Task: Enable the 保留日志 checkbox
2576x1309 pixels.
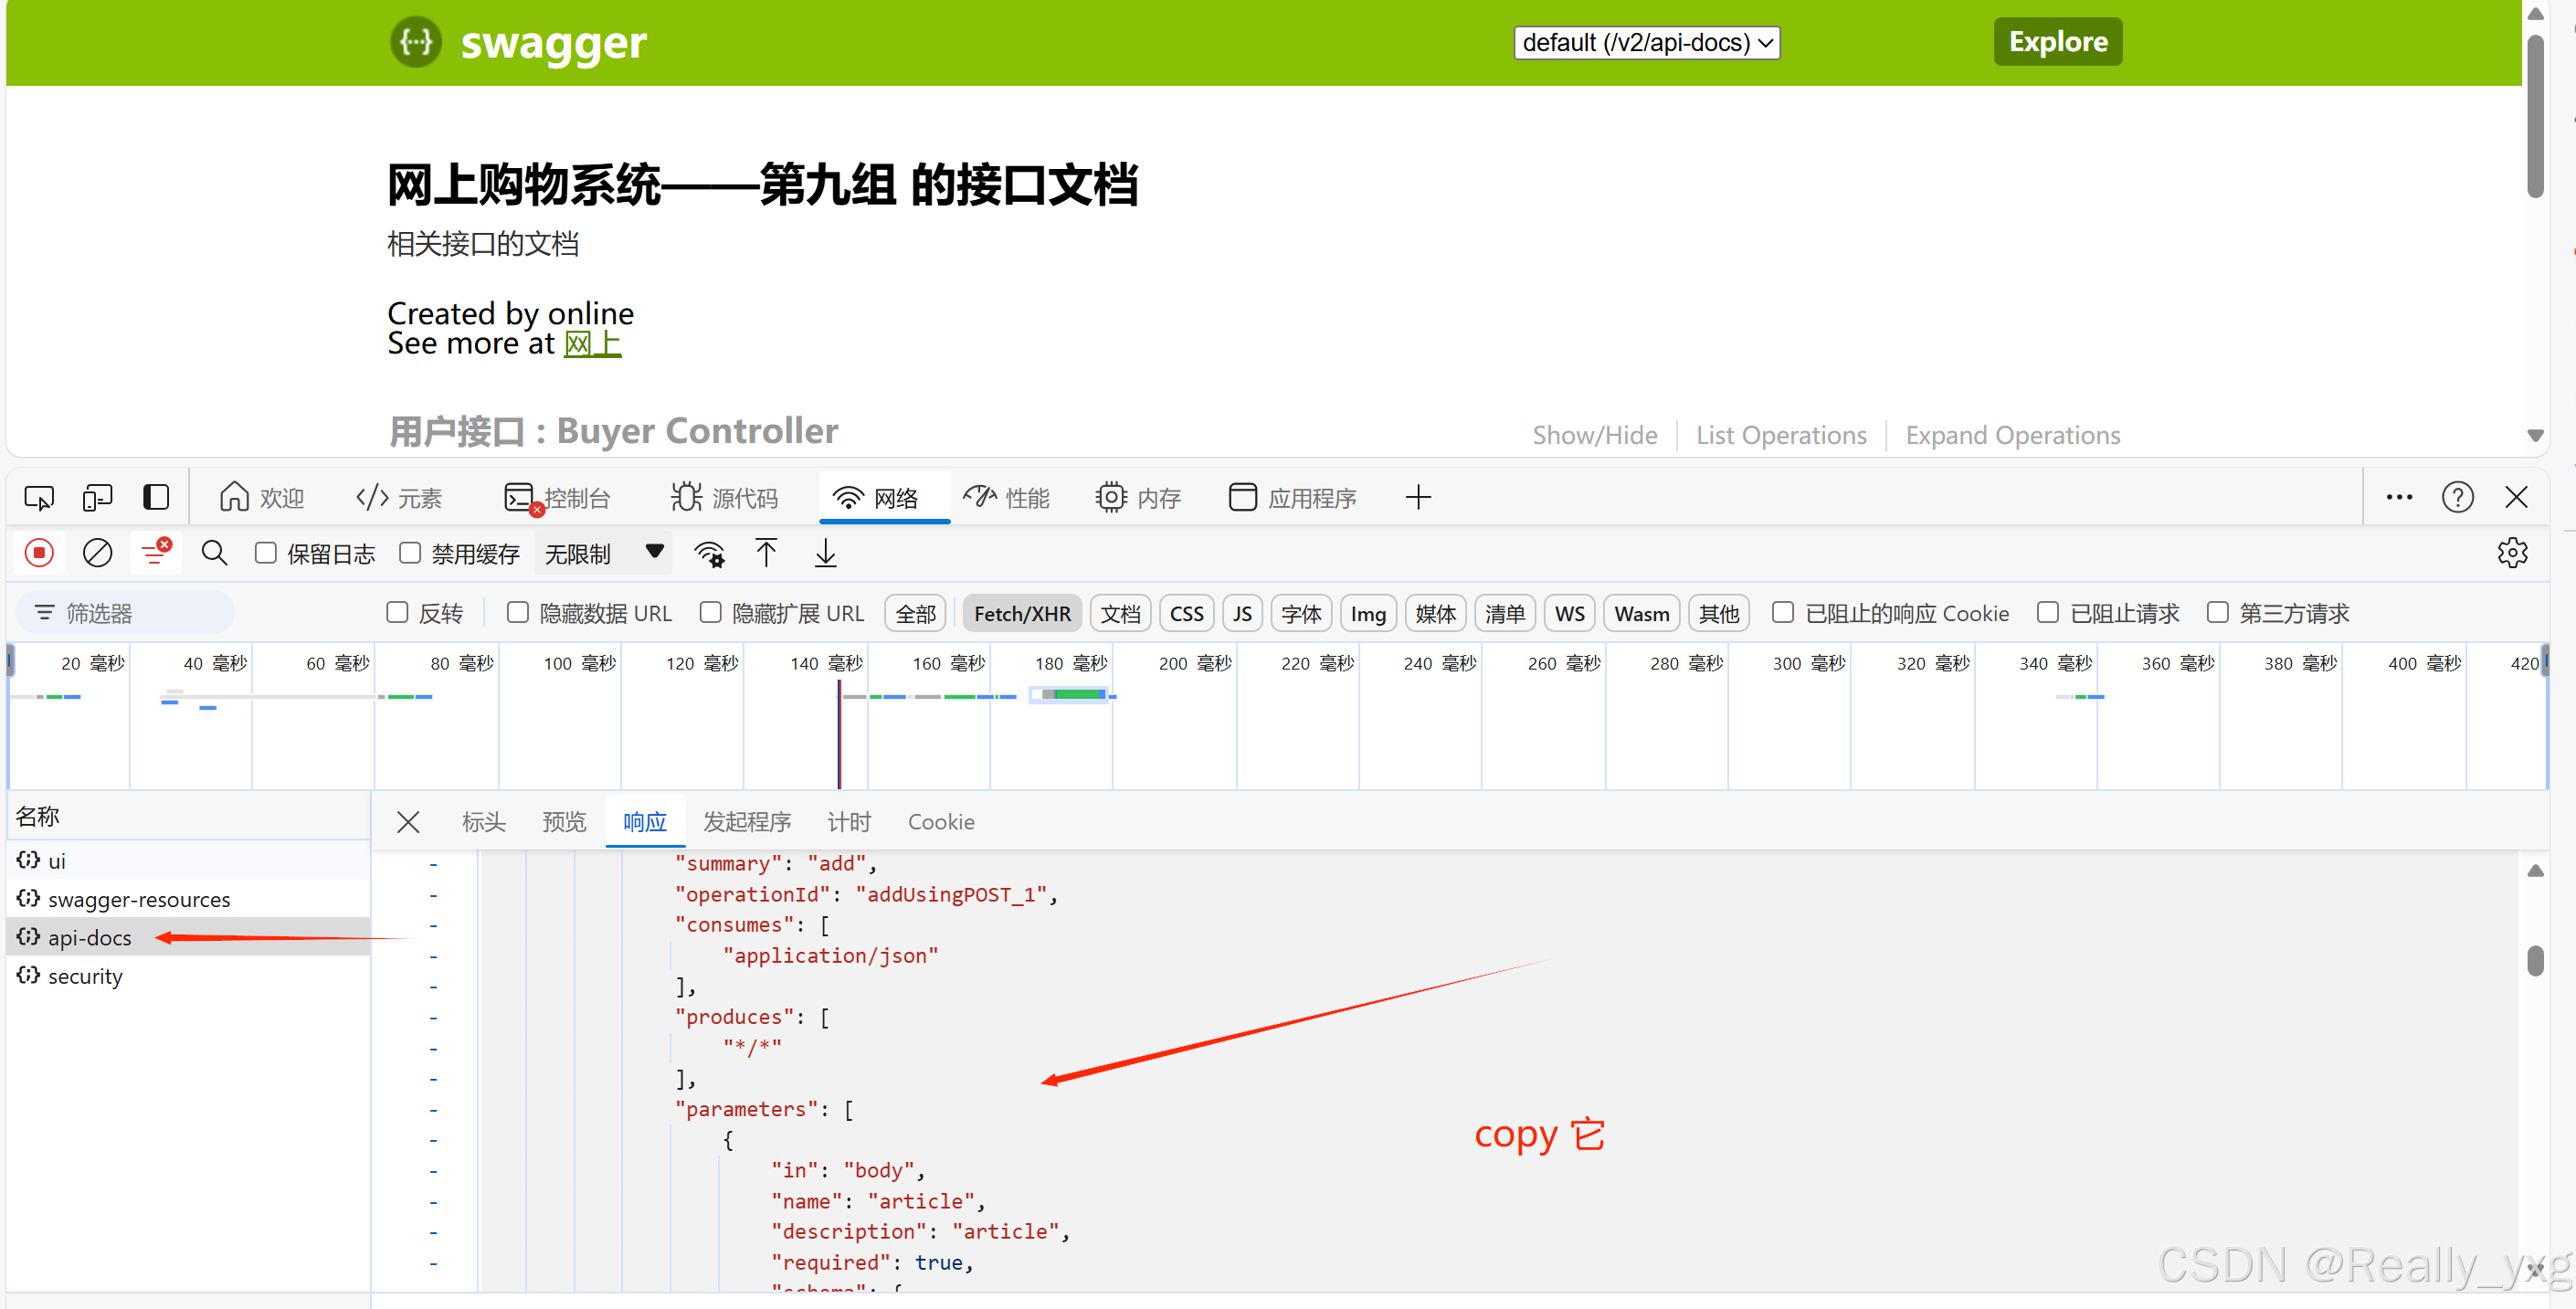Action: click(x=265, y=553)
